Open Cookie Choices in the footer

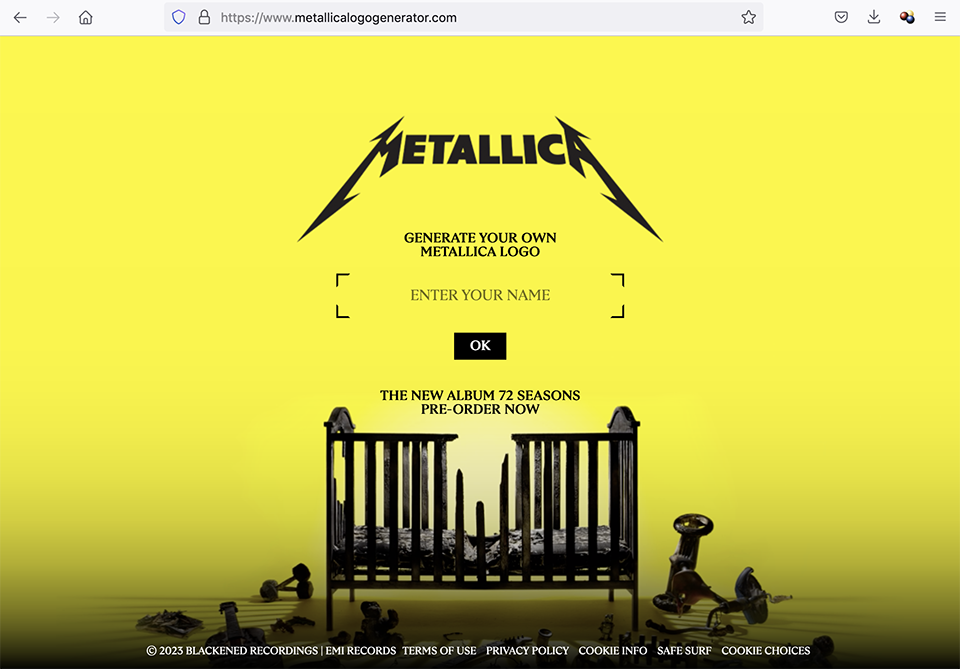click(765, 651)
